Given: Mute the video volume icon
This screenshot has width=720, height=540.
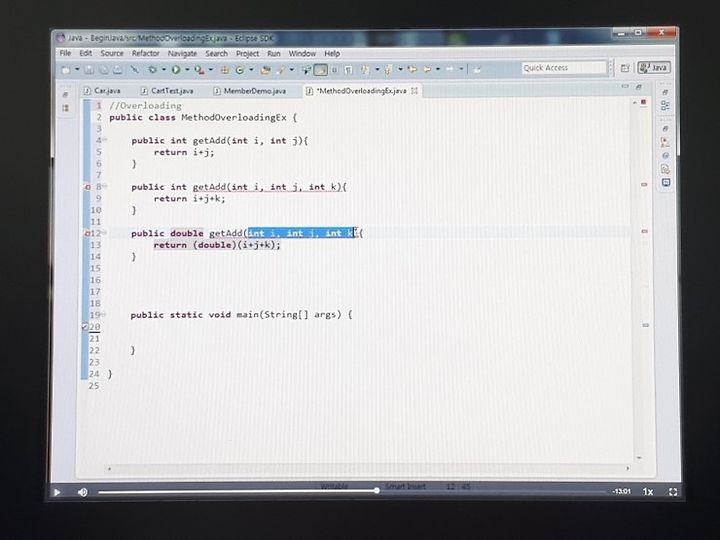Looking at the screenshot, I should click(83, 492).
